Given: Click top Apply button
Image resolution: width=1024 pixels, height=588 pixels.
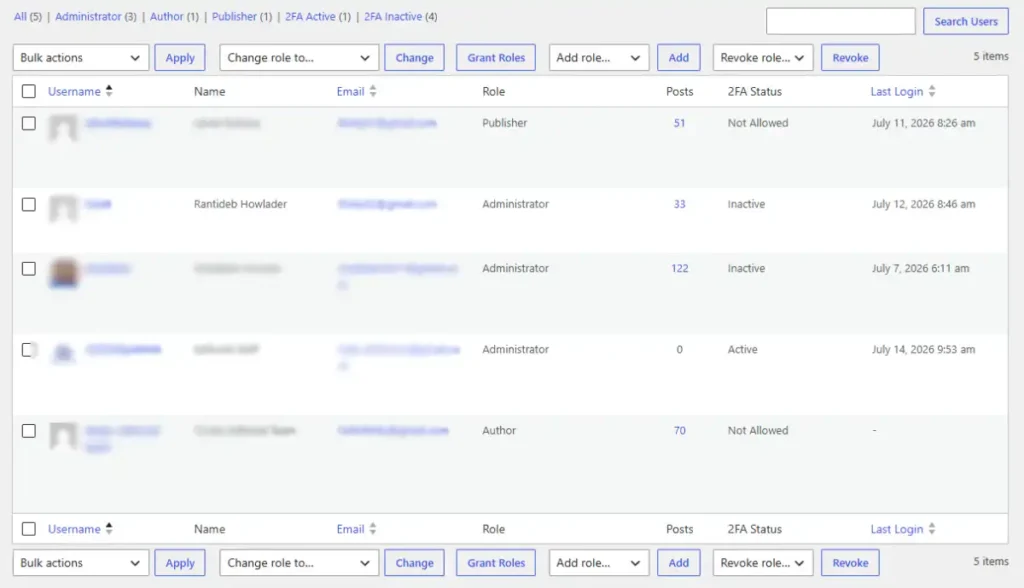Looking at the screenshot, I should (180, 57).
